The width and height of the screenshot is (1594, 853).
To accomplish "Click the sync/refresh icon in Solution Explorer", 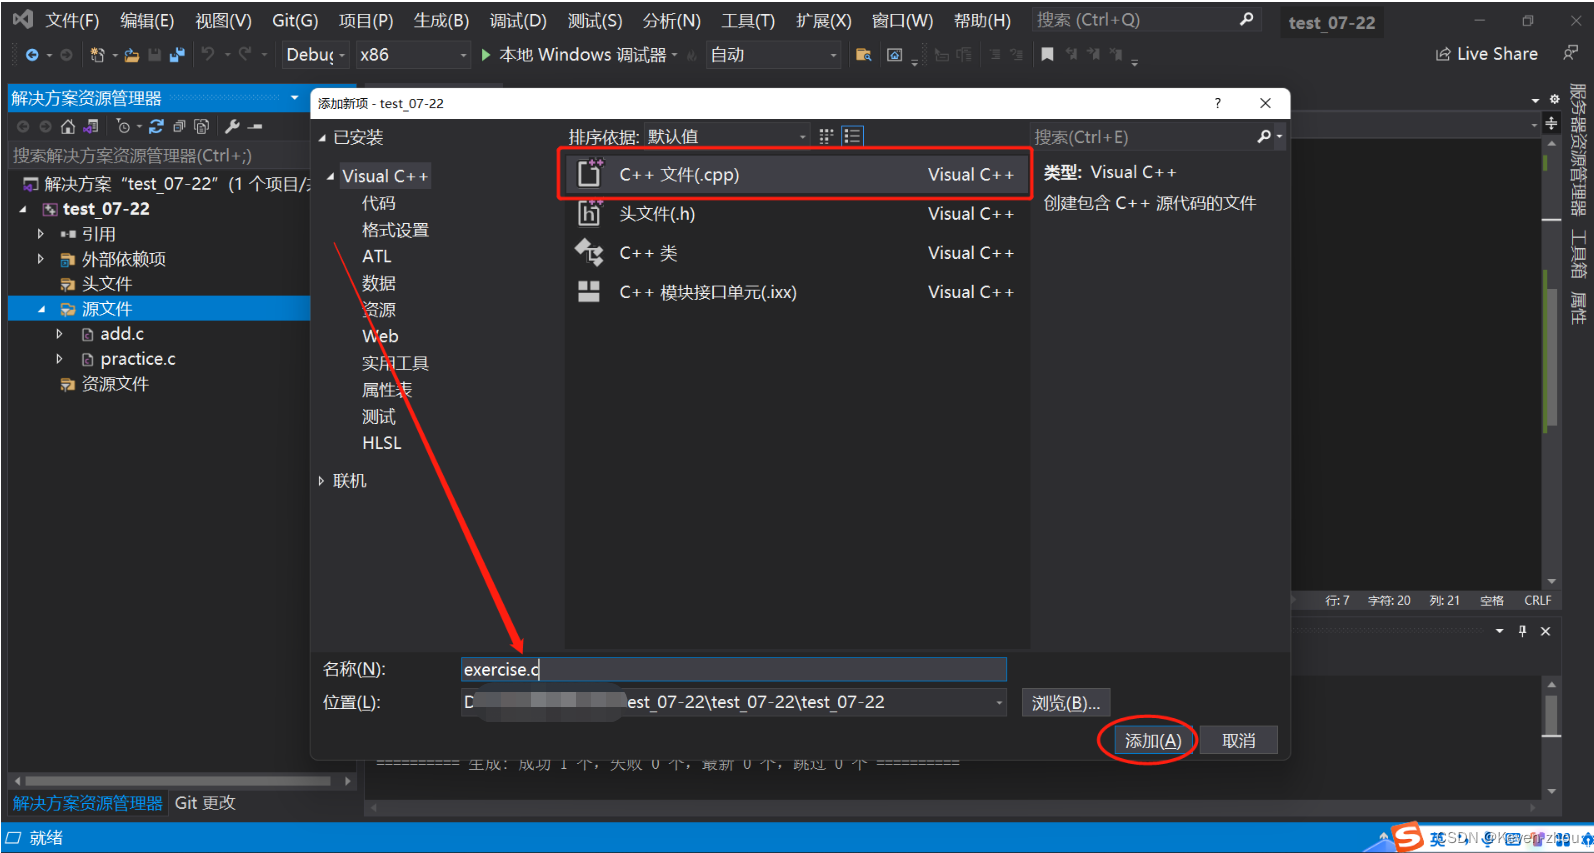I will (156, 126).
